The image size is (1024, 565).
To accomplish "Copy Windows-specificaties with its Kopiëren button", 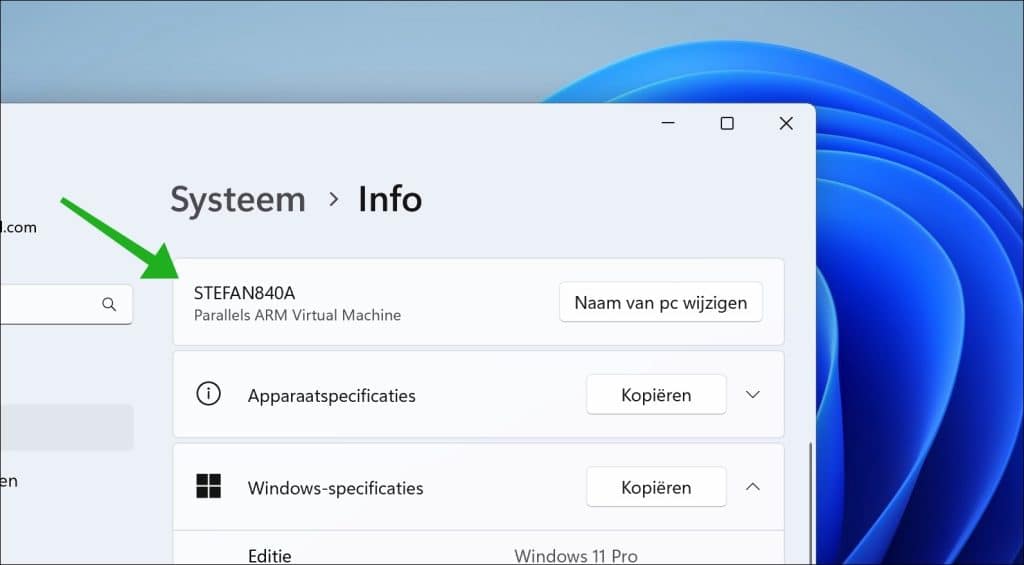I will 656,487.
